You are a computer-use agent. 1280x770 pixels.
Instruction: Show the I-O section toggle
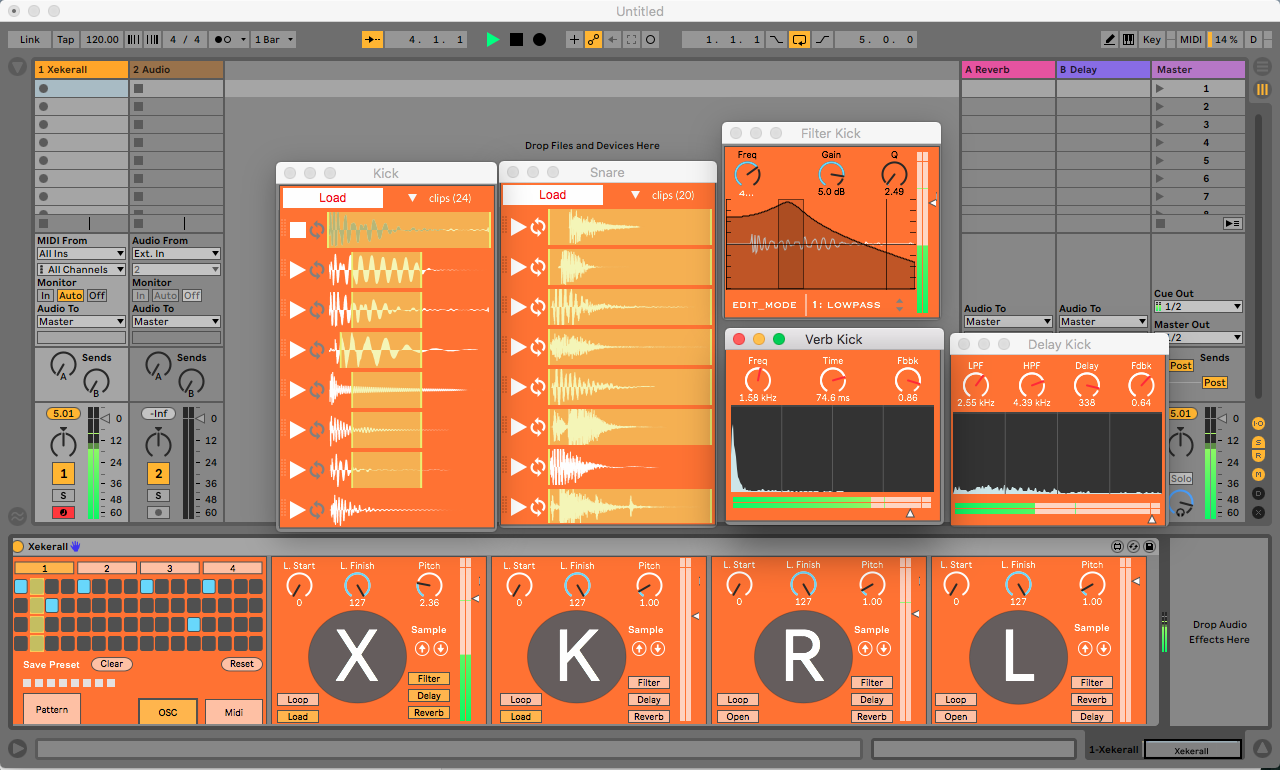point(1259,424)
